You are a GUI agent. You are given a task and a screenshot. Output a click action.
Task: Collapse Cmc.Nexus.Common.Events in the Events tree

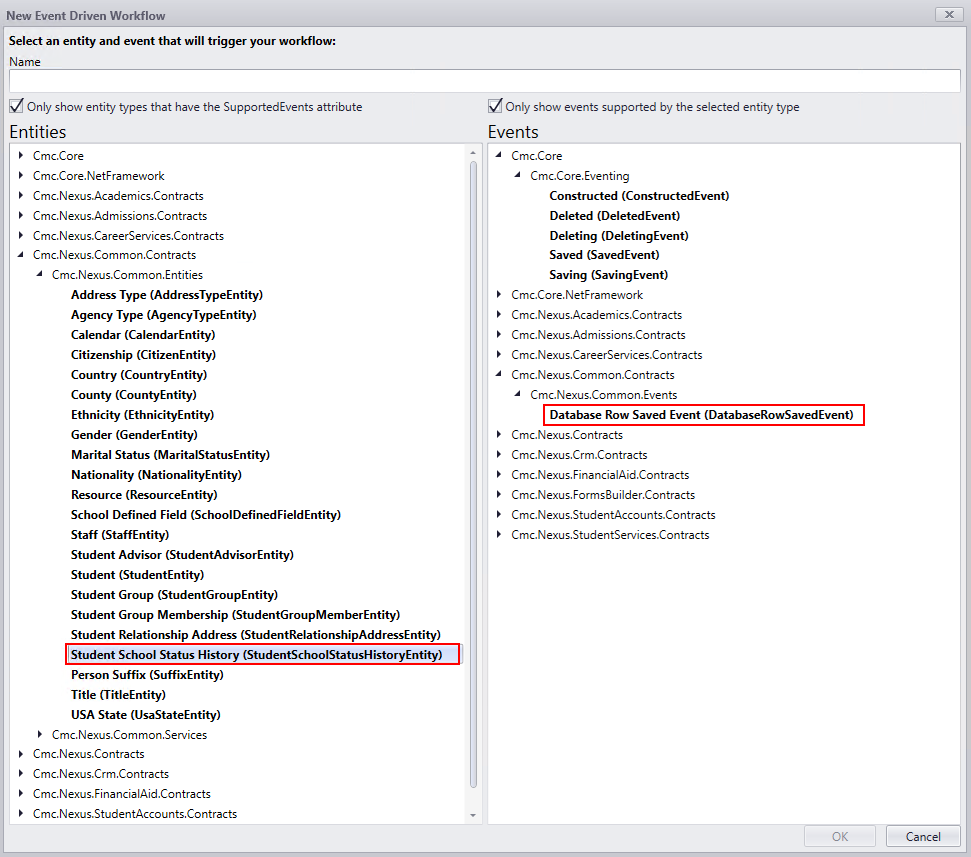[517, 394]
